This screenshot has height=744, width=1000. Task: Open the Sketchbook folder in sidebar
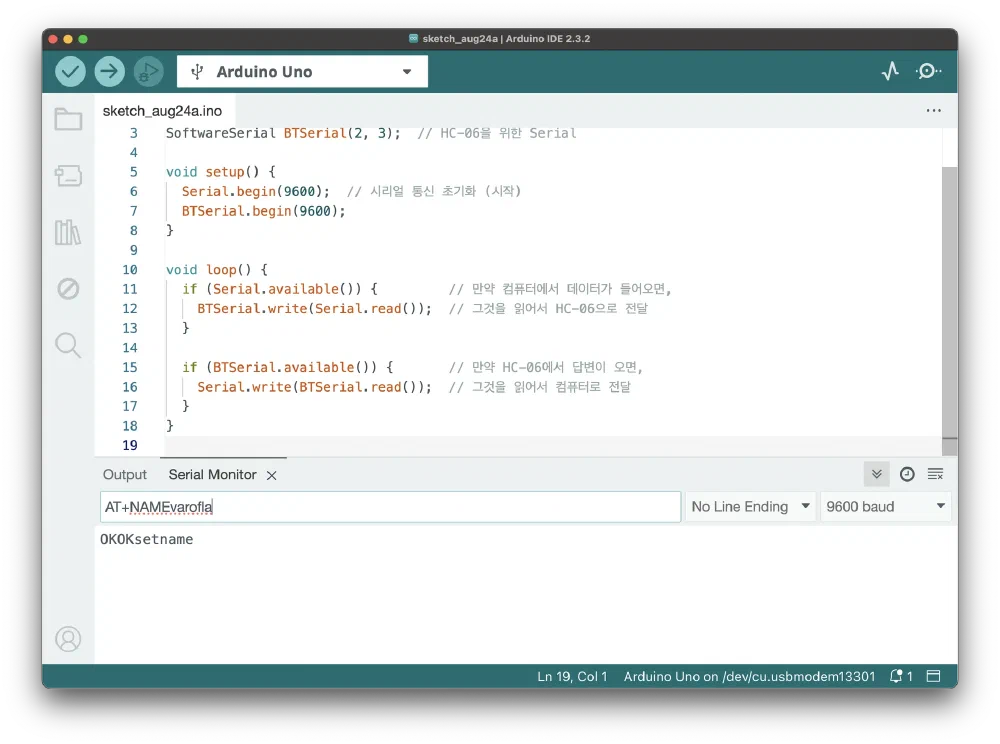click(x=68, y=120)
